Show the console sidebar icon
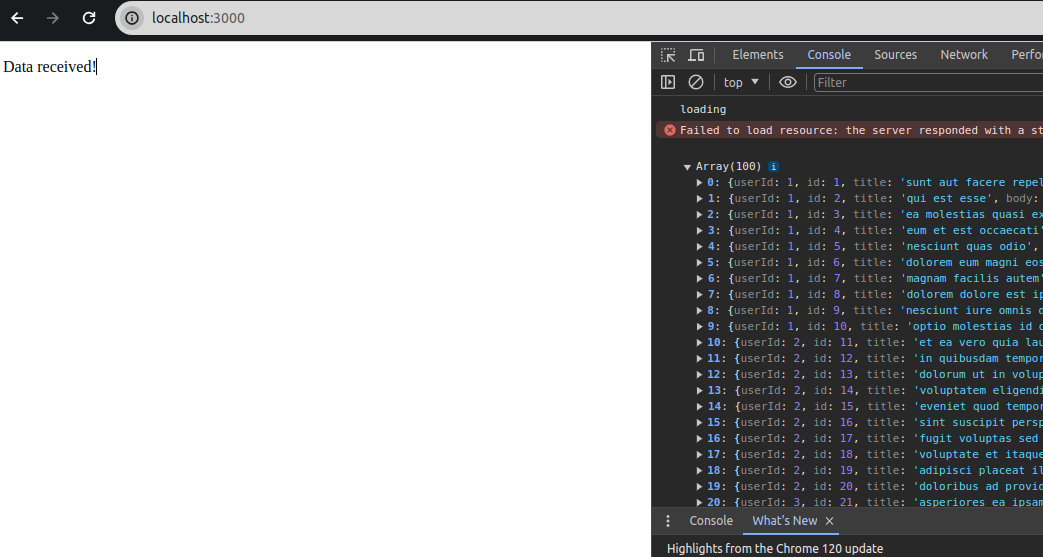1043x557 pixels. click(668, 83)
